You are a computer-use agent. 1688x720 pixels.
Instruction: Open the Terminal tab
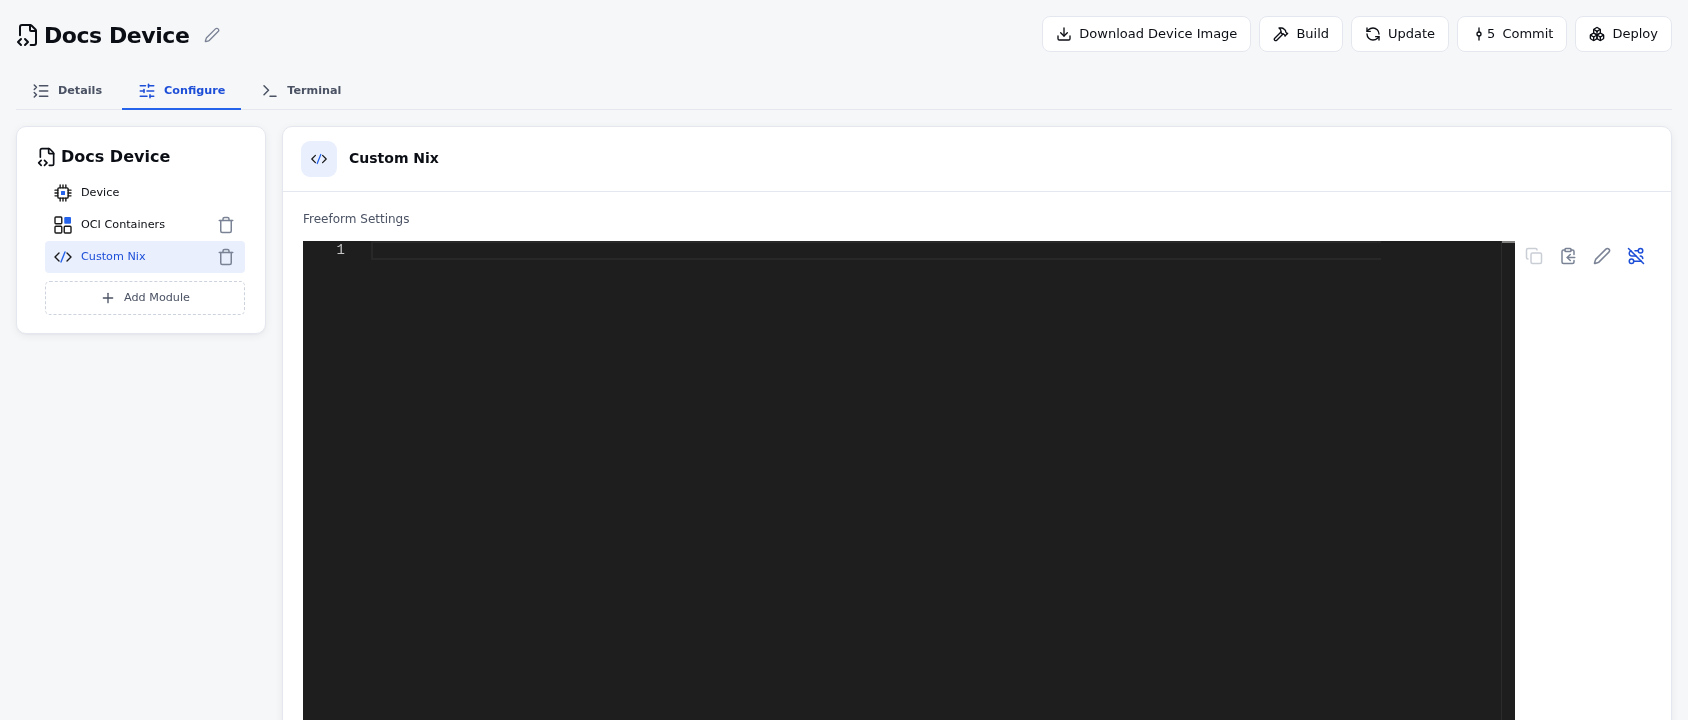point(301,90)
